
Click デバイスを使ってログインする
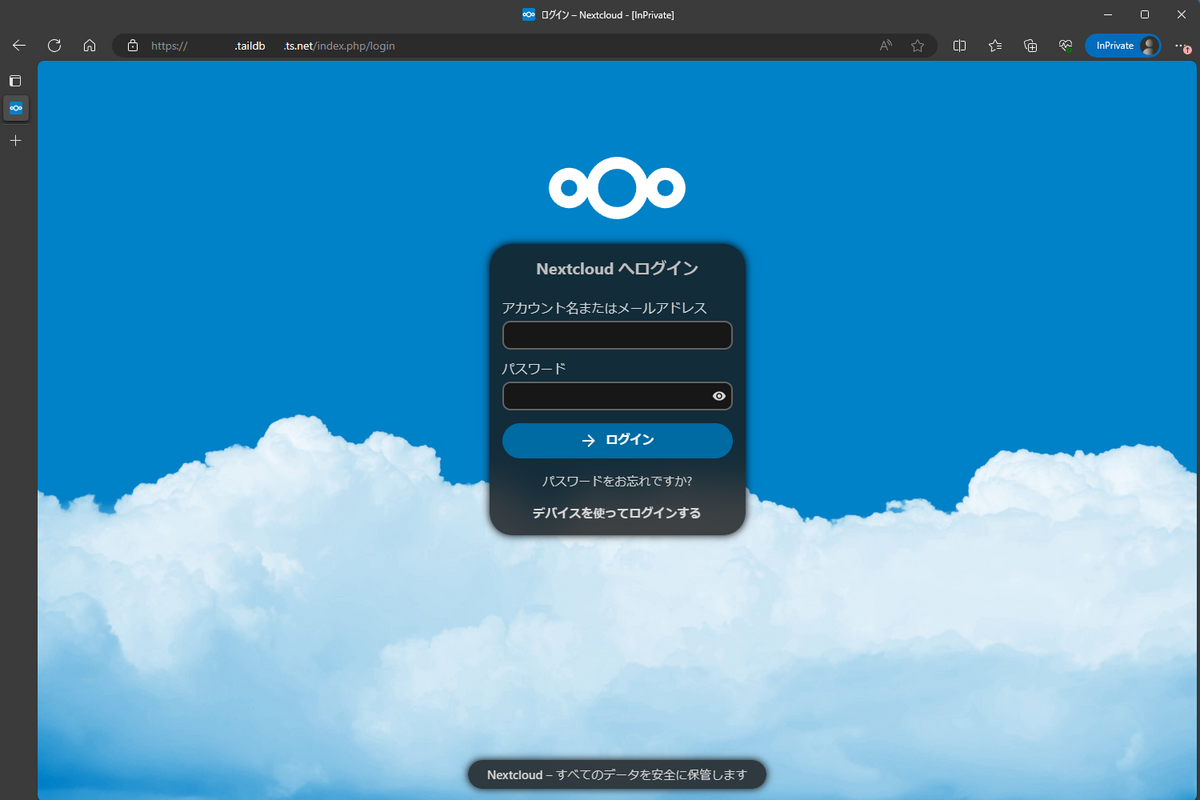(617, 512)
